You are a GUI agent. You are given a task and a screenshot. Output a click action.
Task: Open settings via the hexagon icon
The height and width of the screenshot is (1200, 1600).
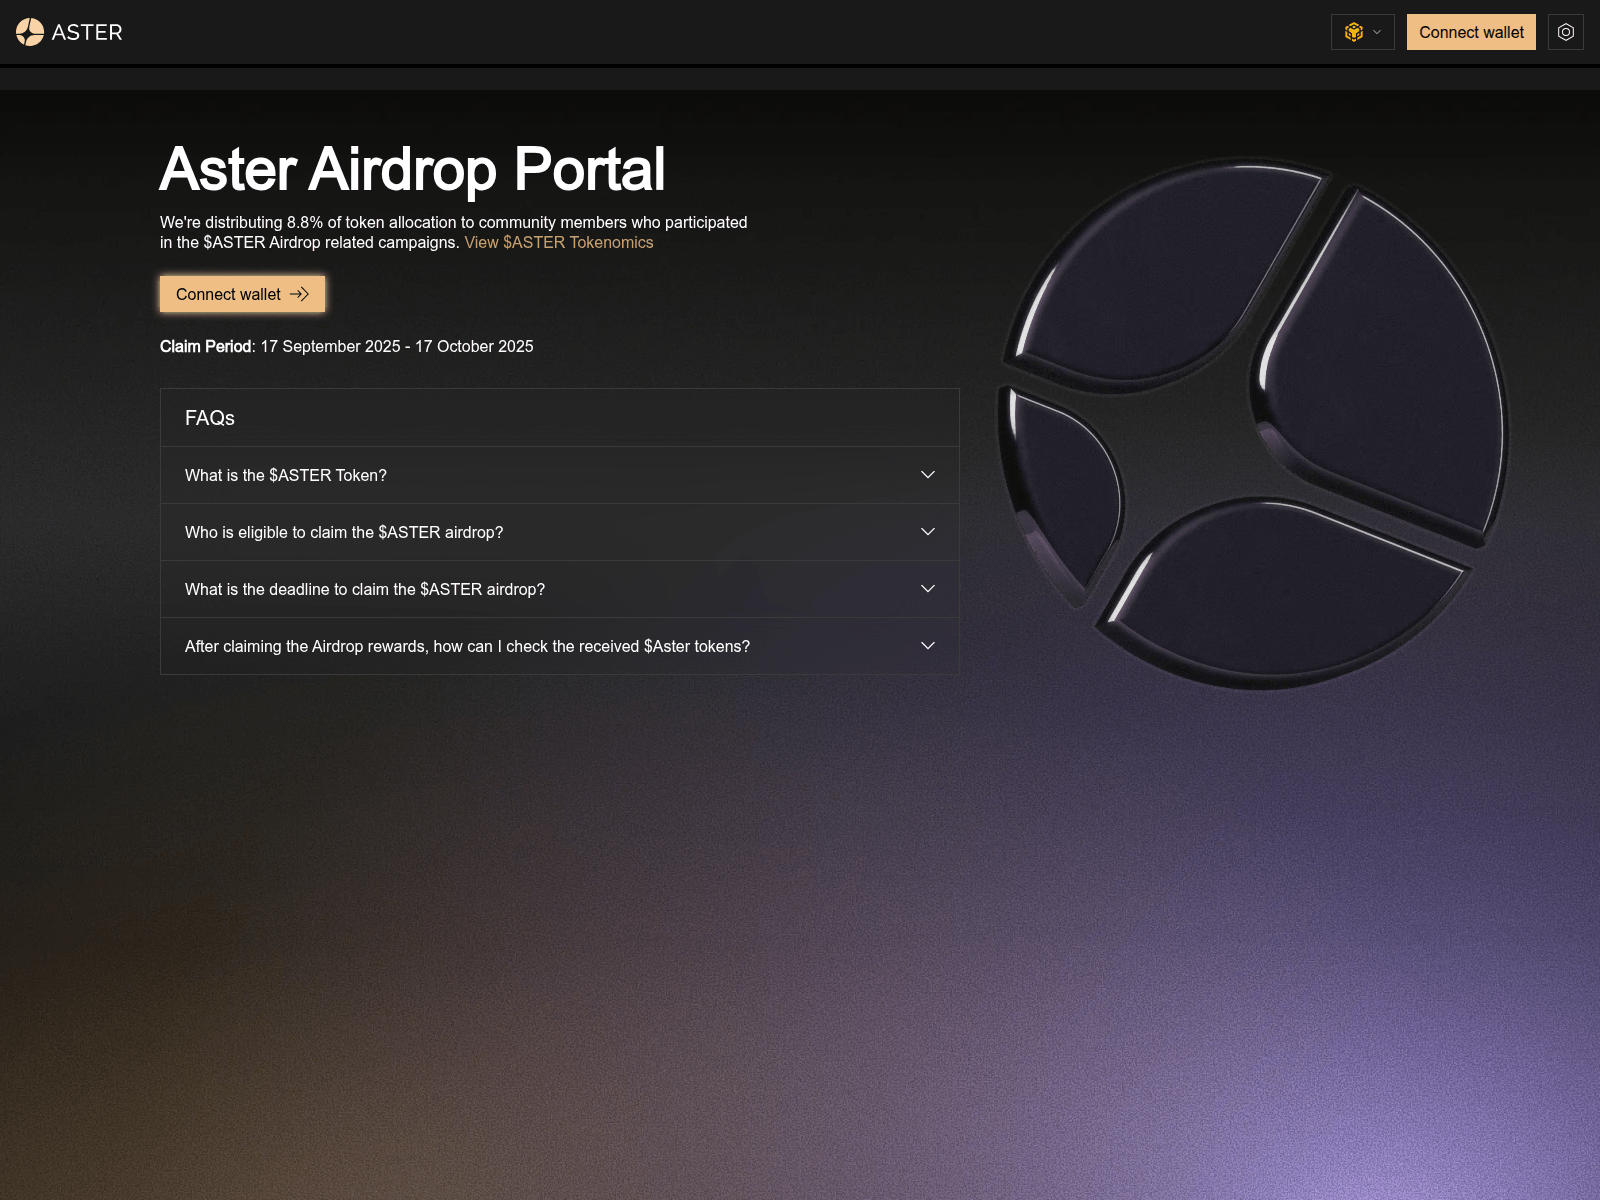point(1565,32)
